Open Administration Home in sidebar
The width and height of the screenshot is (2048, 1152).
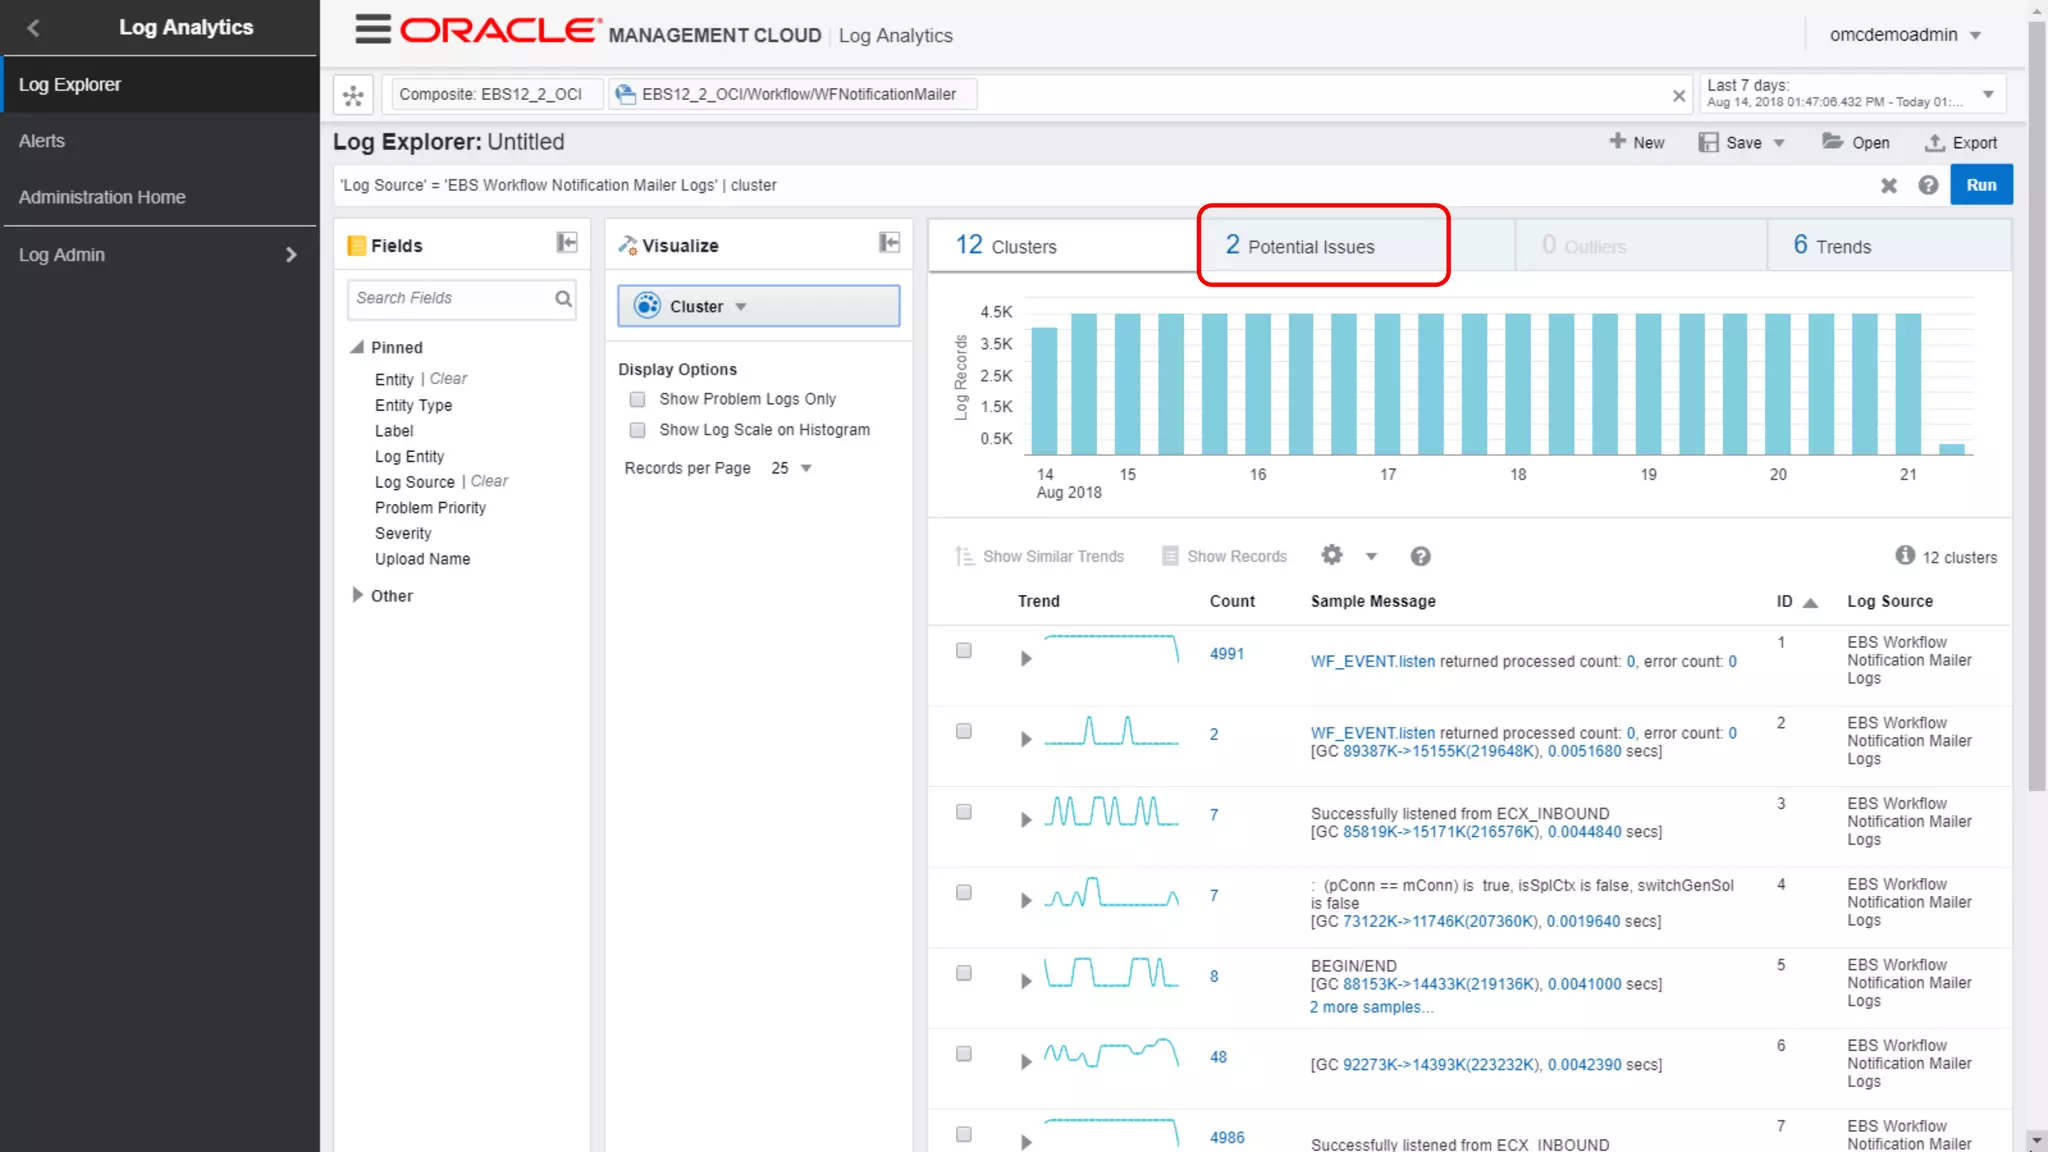click(x=159, y=197)
